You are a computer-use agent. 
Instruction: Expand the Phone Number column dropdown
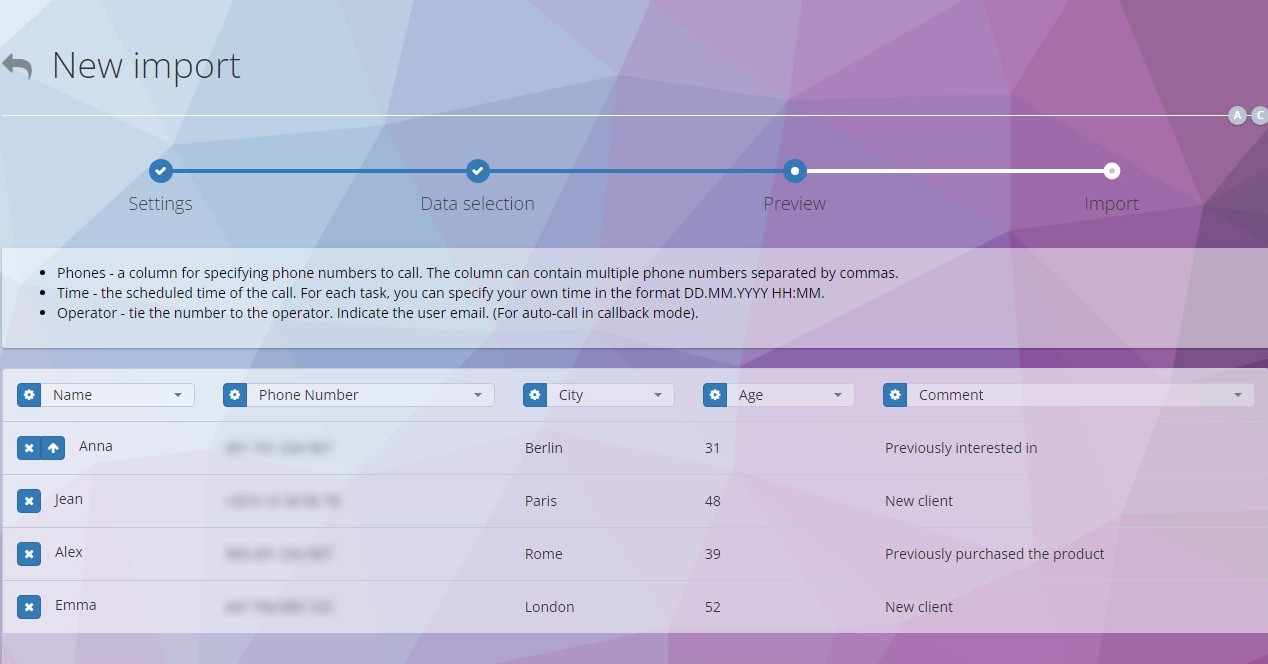click(x=370, y=395)
